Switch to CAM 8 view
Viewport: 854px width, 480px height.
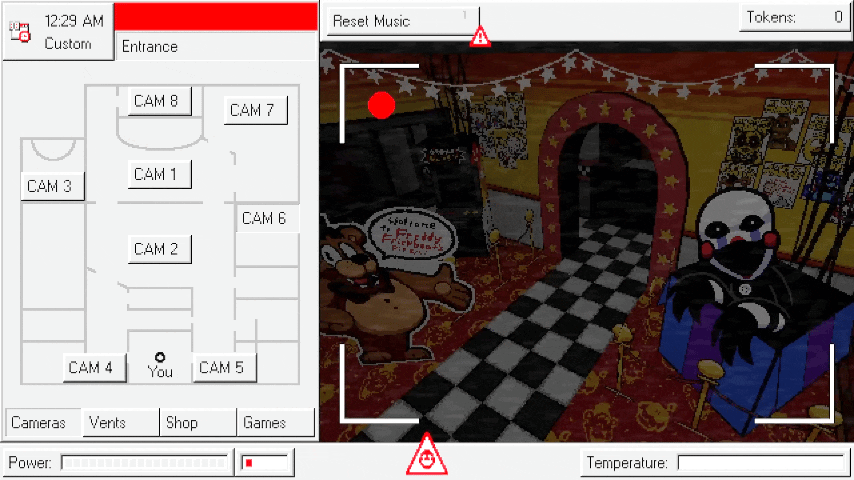160,101
